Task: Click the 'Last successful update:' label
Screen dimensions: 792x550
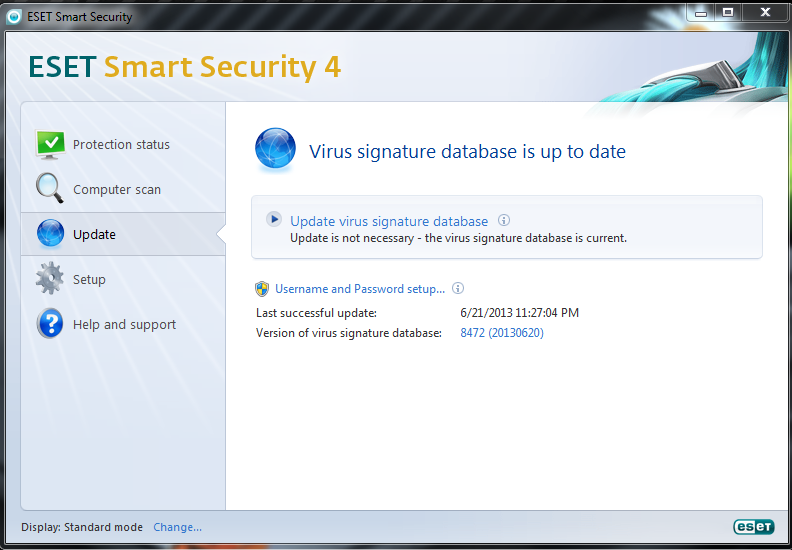Action: click(x=317, y=313)
